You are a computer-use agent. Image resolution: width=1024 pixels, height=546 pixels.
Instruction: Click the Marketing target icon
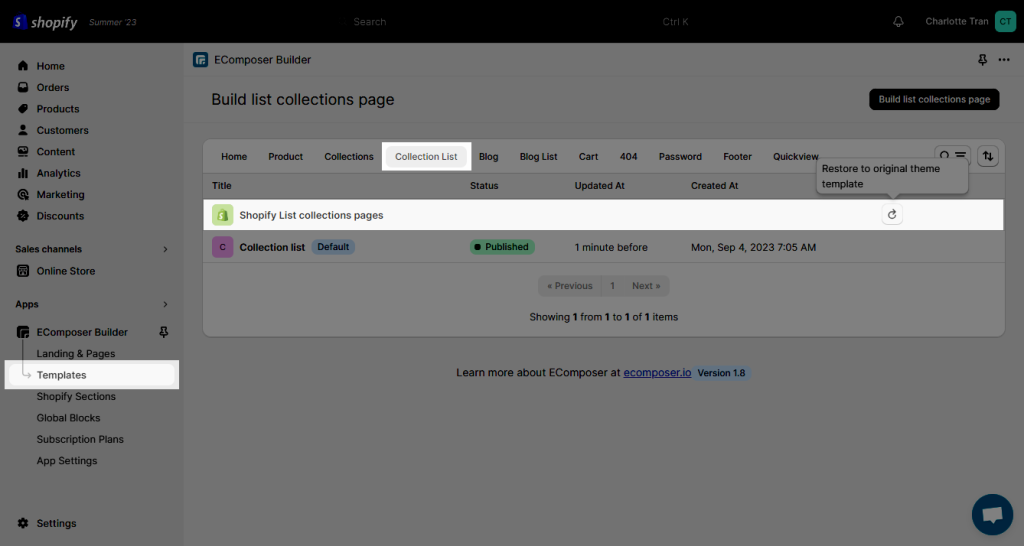[23, 195]
